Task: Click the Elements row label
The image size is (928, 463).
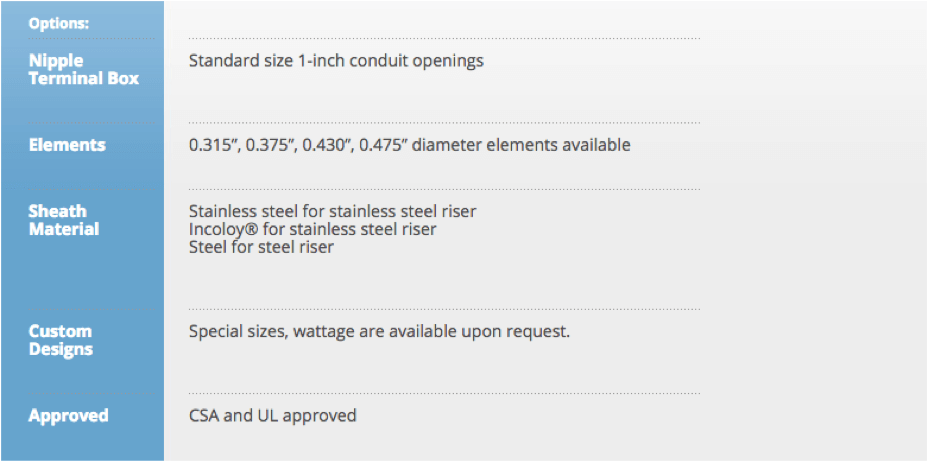Action: click(67, 145)
